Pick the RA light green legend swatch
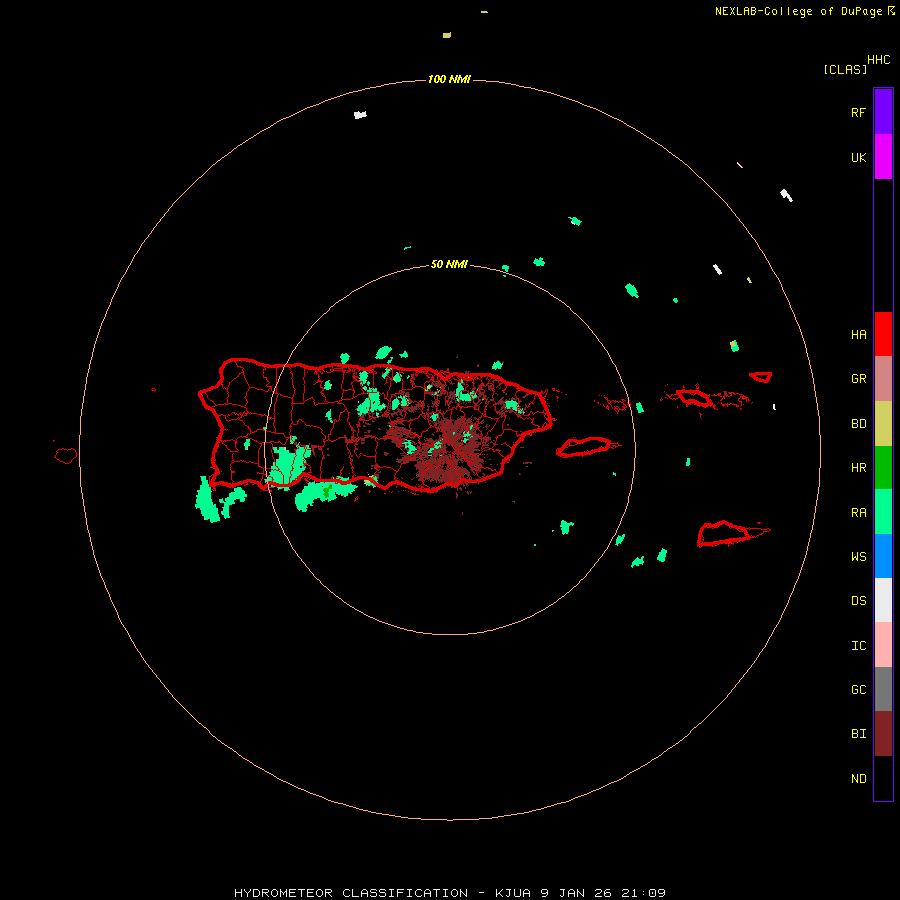Image resolution: width=900 pixels, height=900 pixels. point(883,512)
